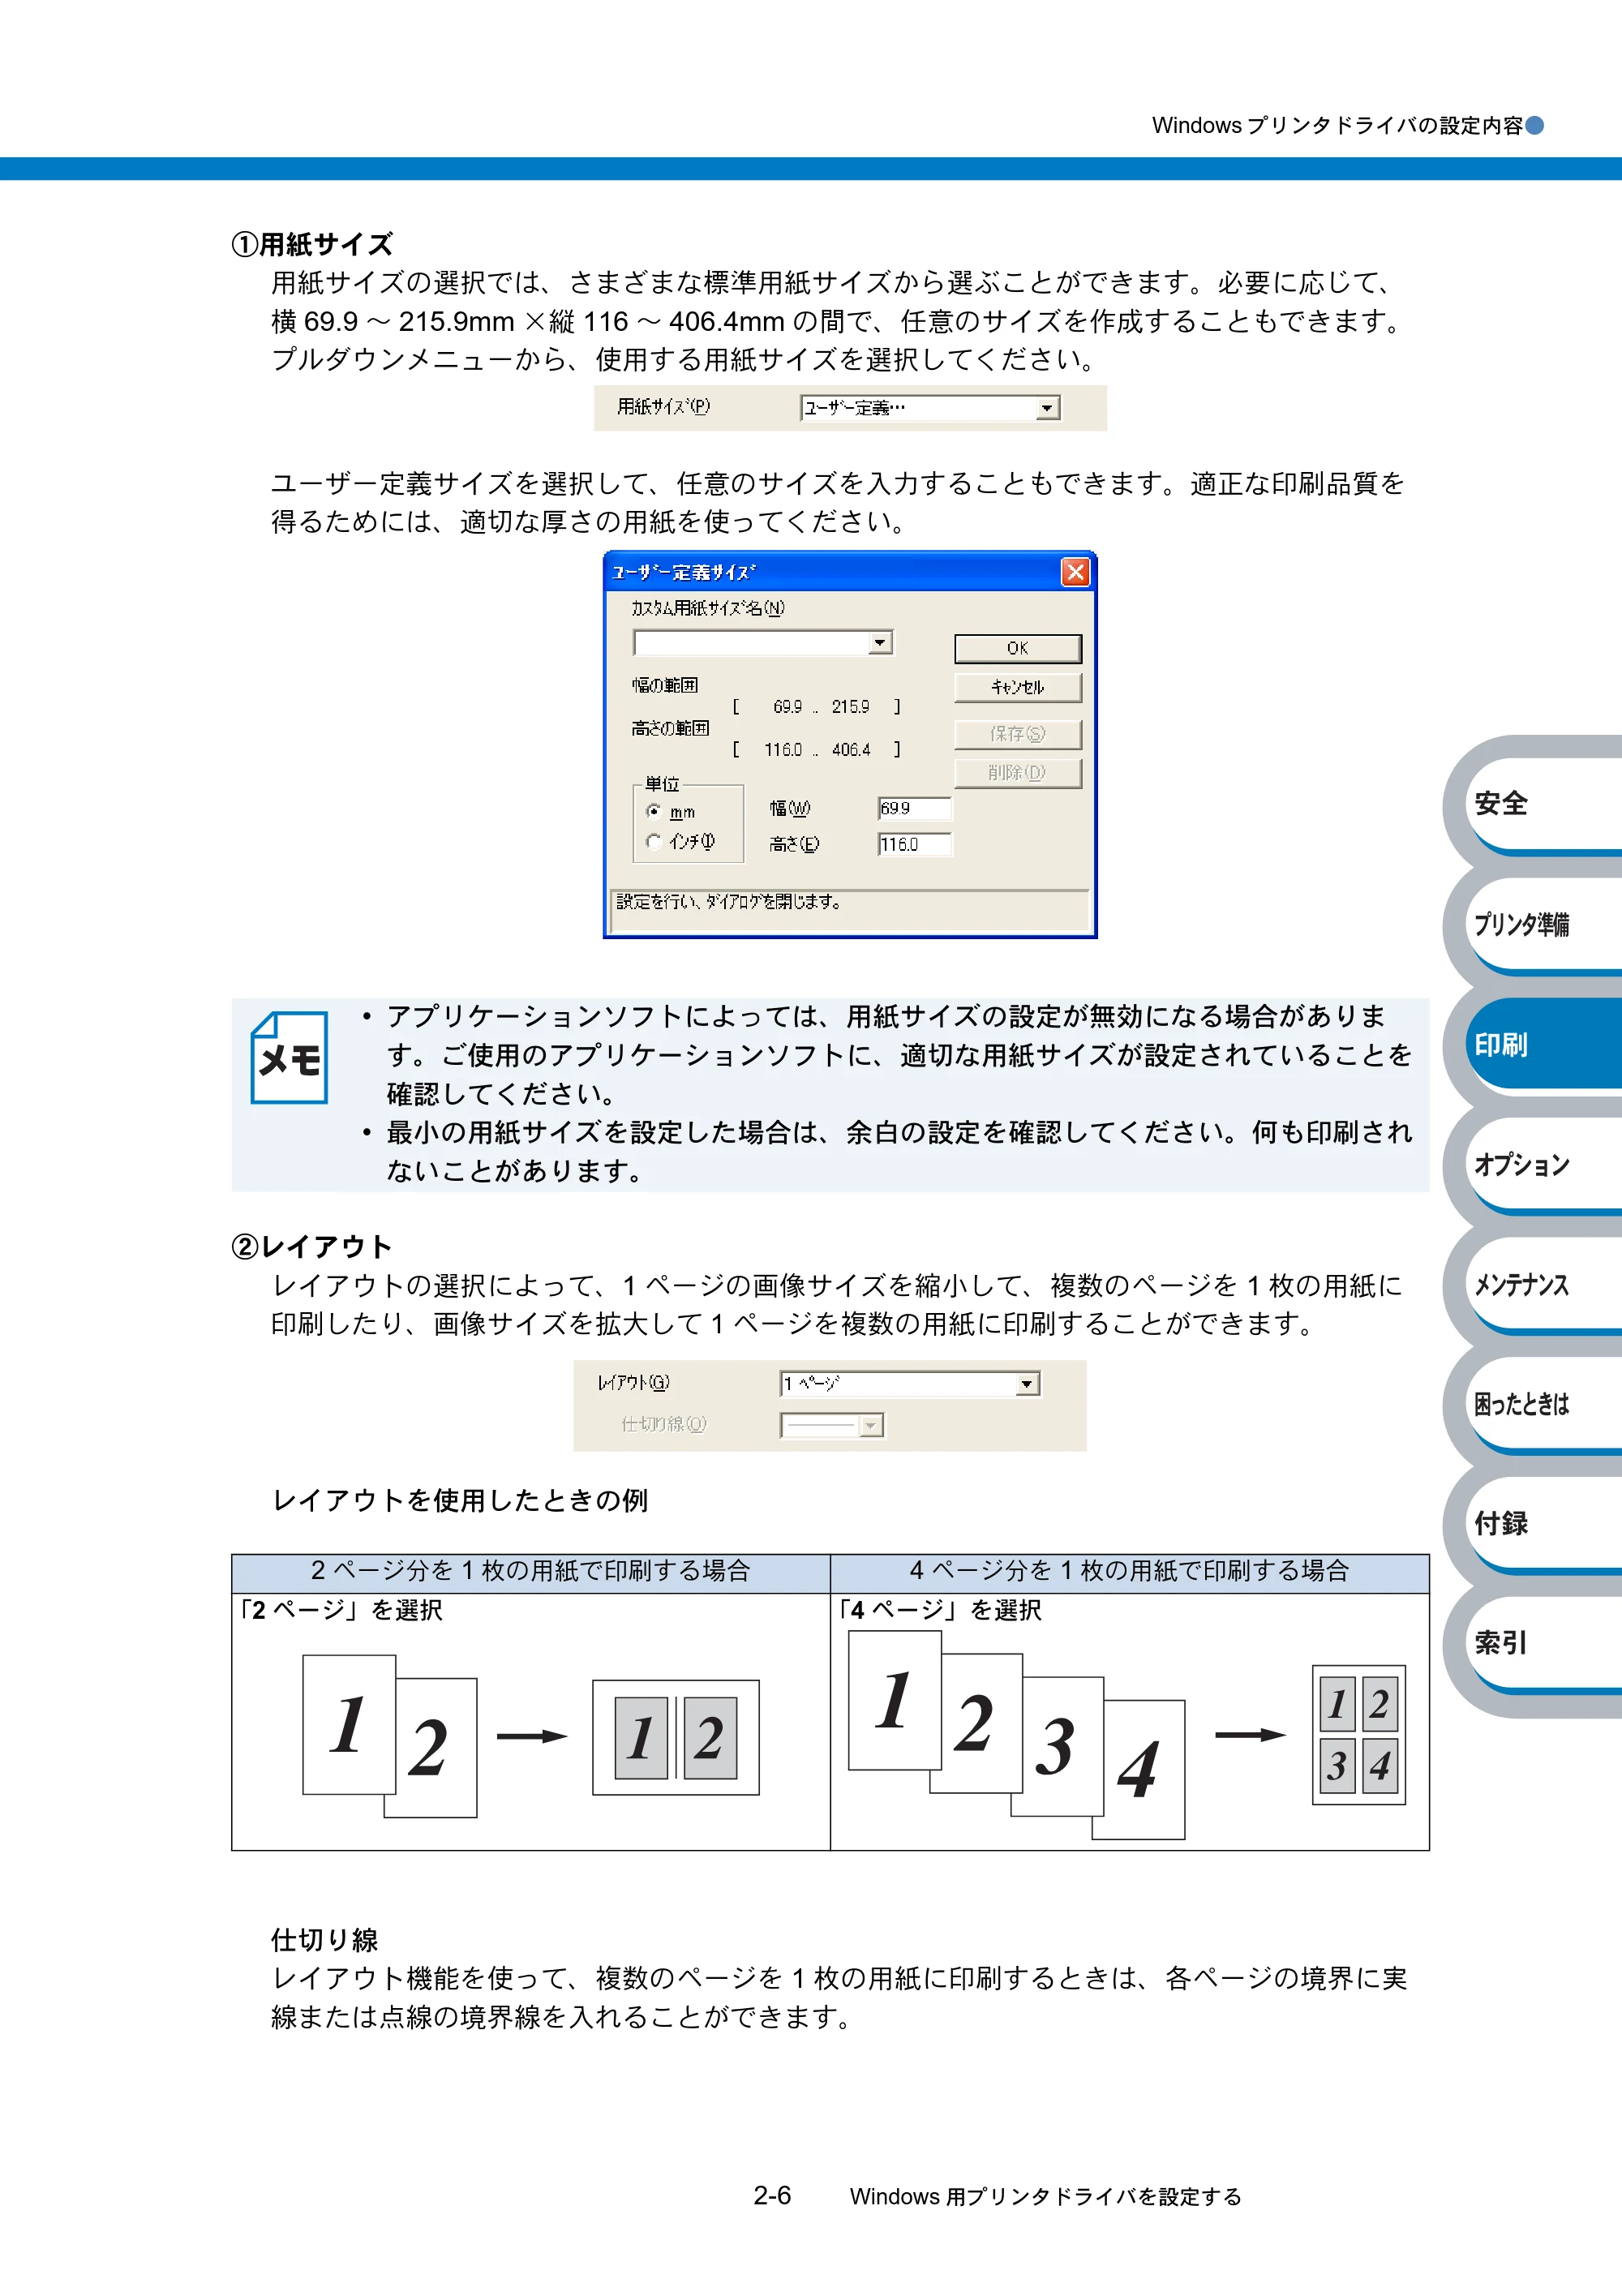This screenshot has height=2296, width=1622.
Task: Click the メモ note icon
Action: (289, 1058)
